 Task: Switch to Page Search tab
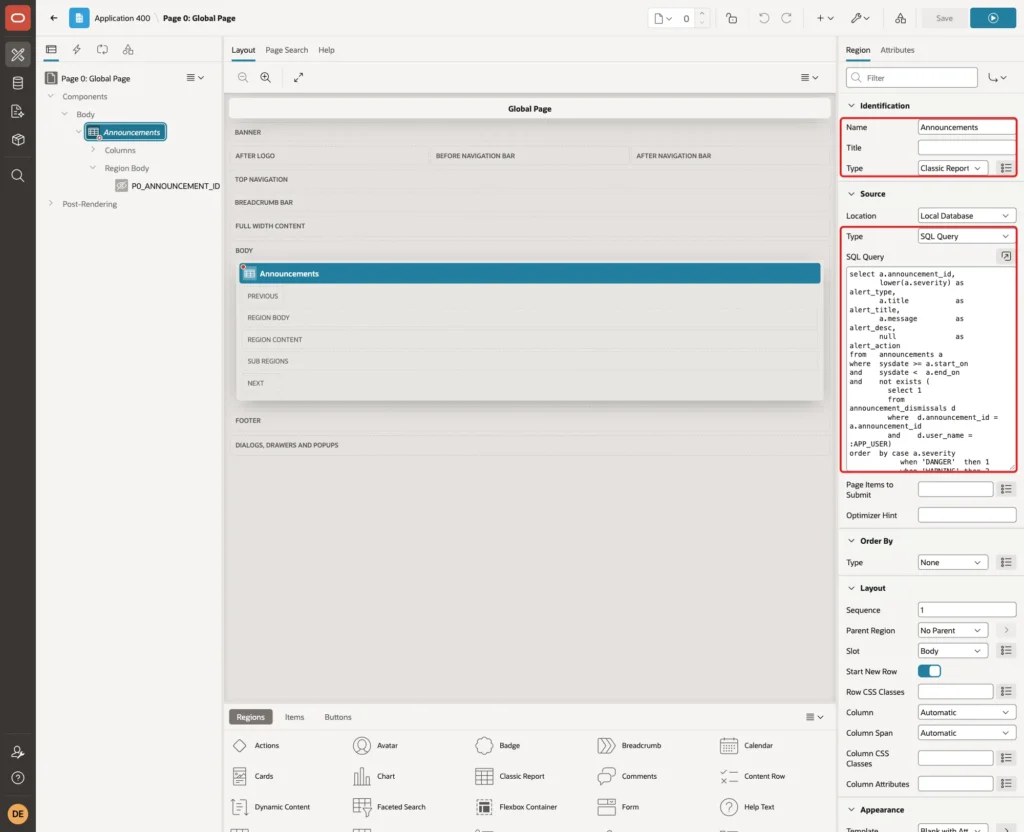(286, 50)
